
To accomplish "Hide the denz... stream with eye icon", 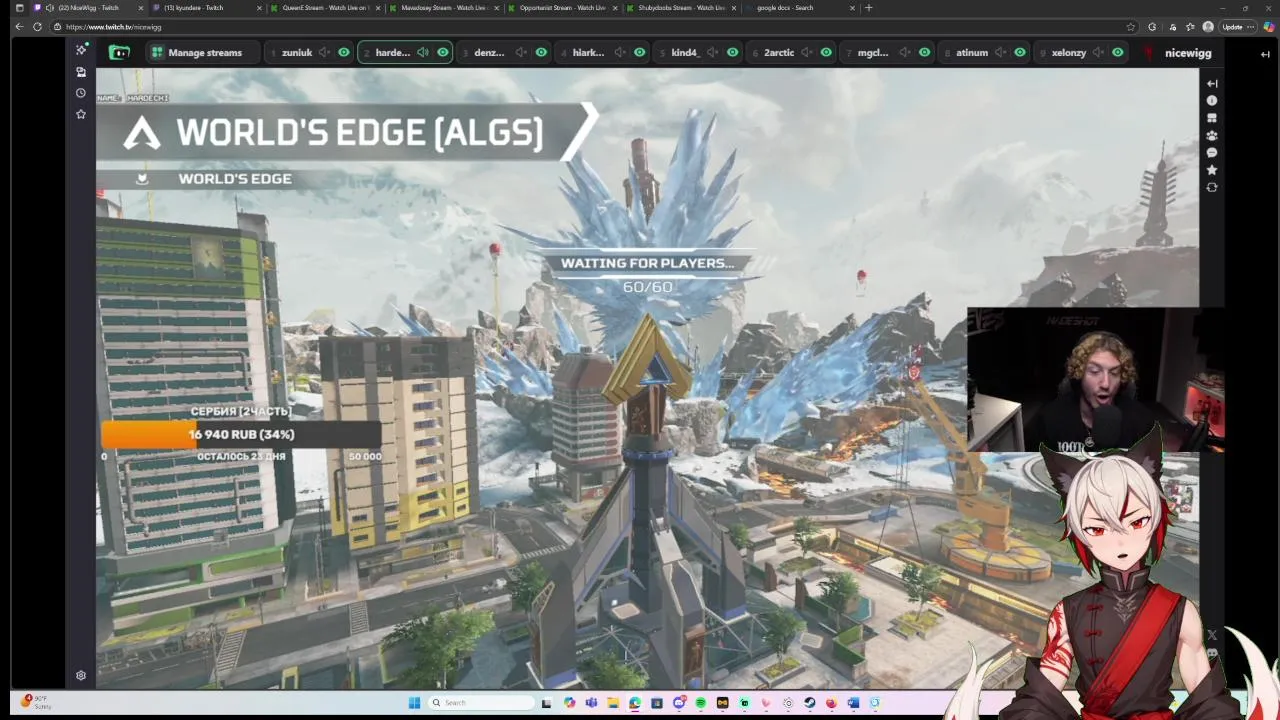I will click(541, 52).
